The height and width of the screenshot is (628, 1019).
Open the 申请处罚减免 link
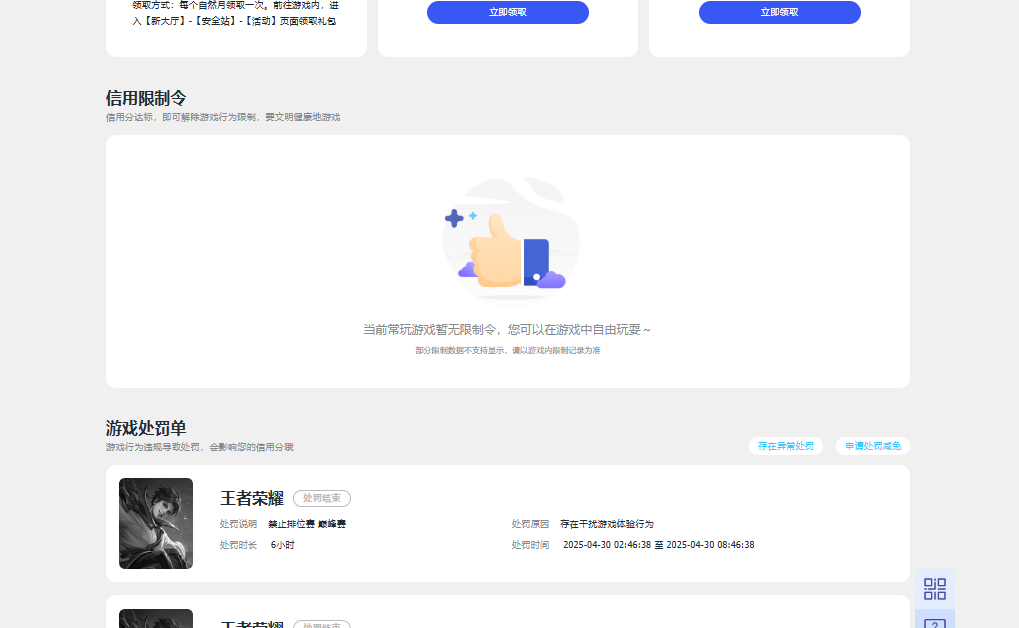(x=873, y=446)
